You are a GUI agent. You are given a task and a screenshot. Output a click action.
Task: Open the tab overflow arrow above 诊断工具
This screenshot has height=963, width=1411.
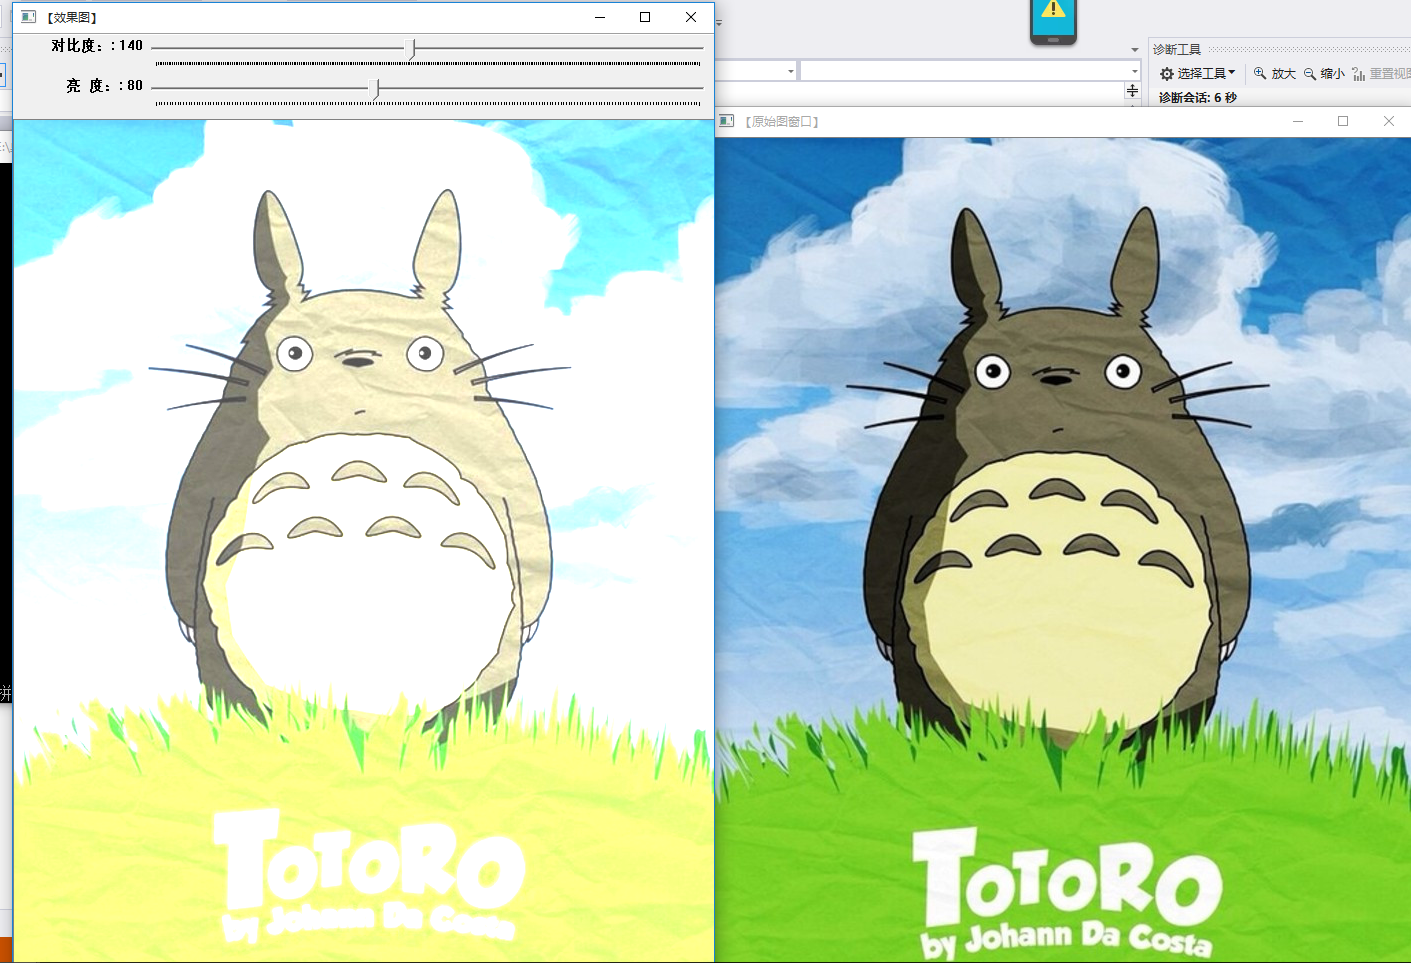(x=1134, y=49)
